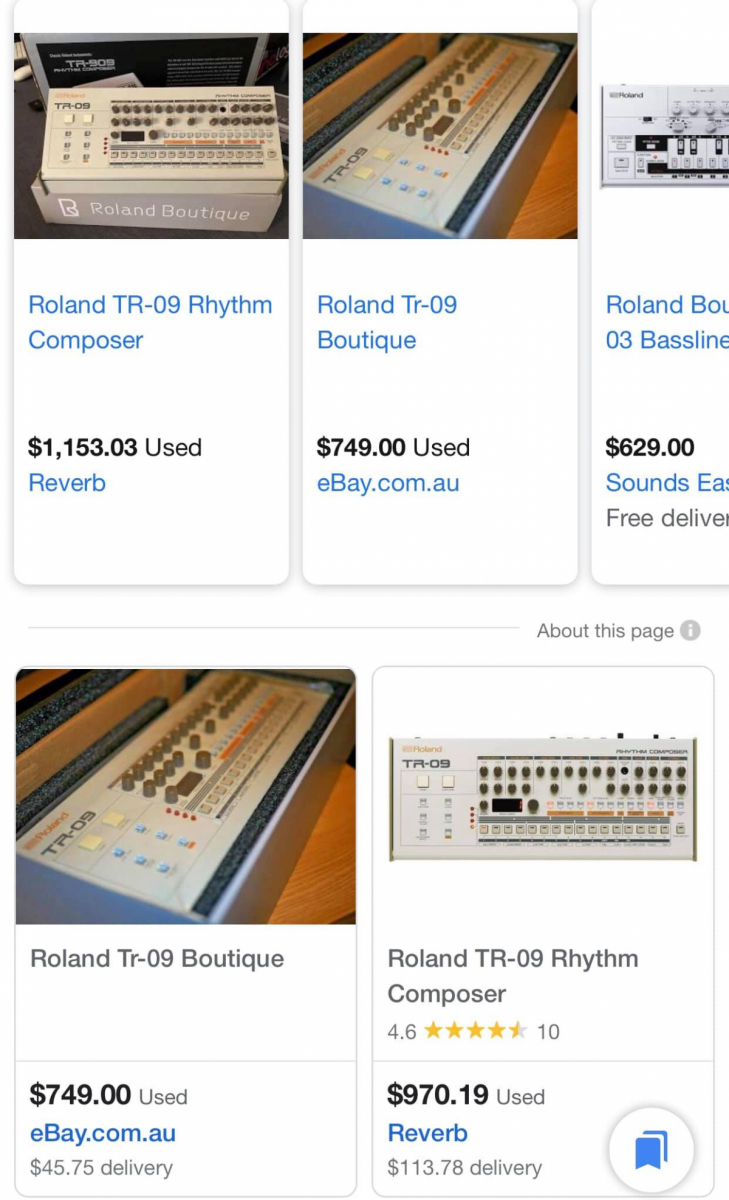729x1200 pixels.
Task: Open large TR-09 Boutique photo in lower grid
Action: pos(186,796)
